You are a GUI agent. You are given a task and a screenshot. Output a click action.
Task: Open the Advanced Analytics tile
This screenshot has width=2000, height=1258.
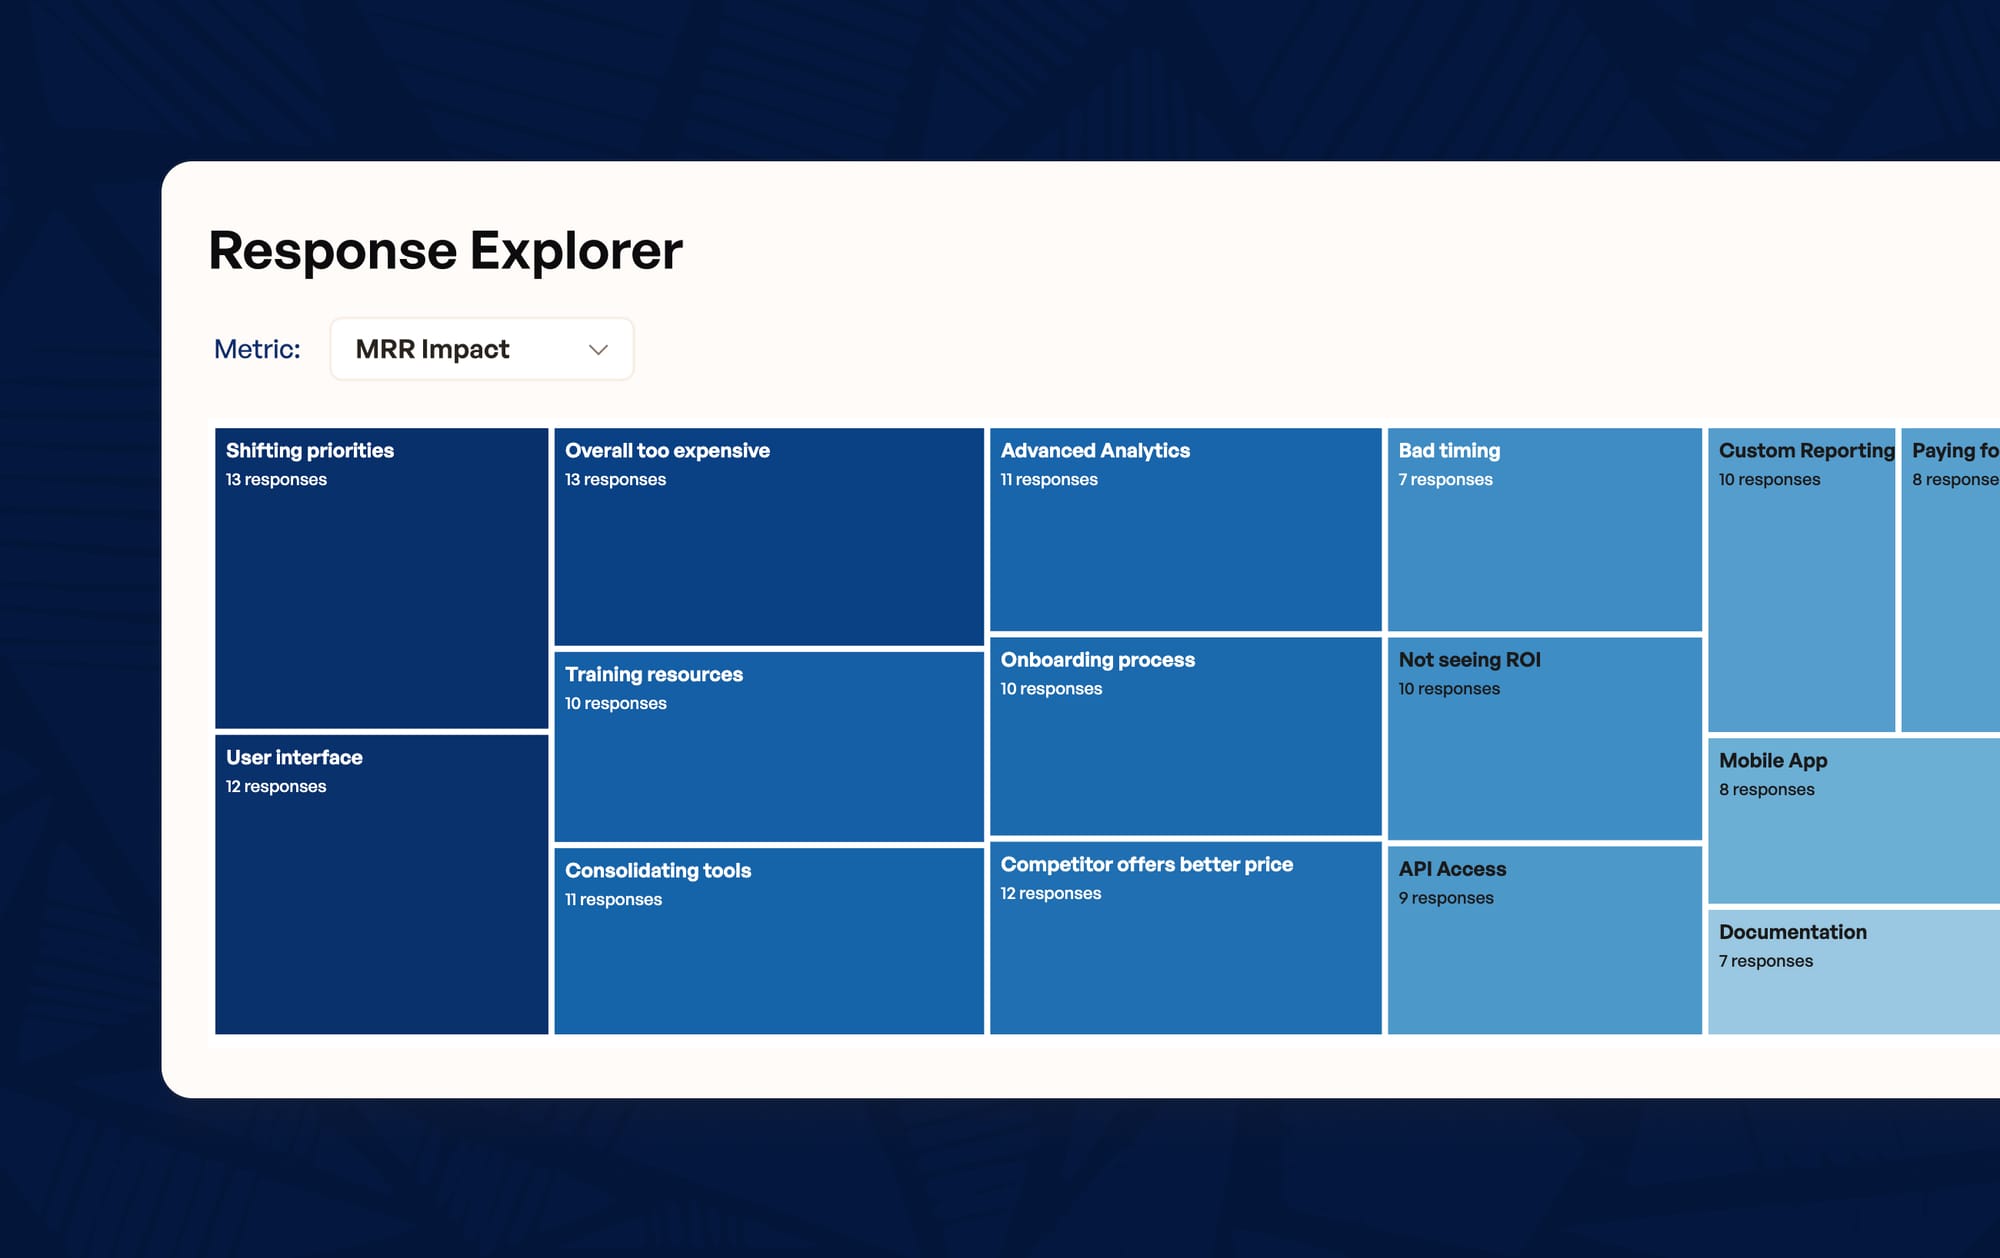(x=1185, y=529)
